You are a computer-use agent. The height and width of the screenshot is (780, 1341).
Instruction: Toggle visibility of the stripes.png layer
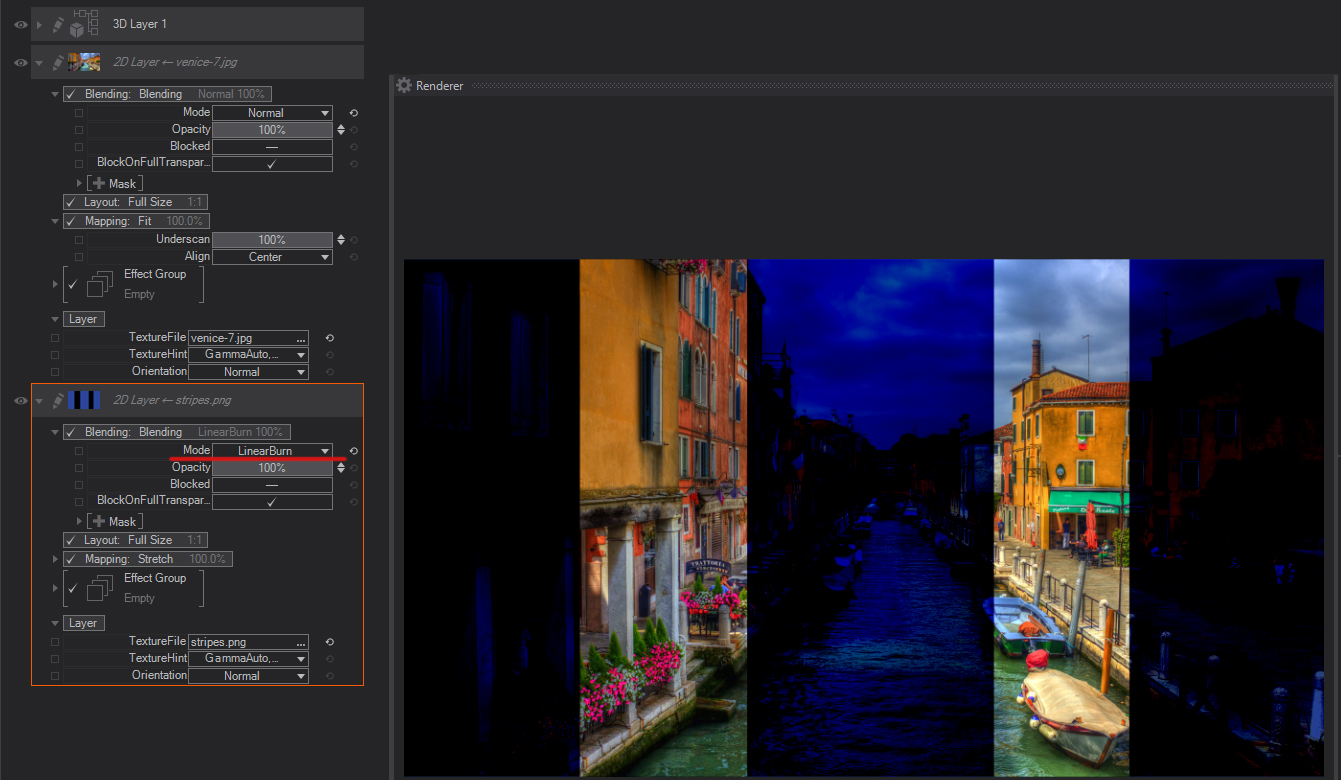20,401
